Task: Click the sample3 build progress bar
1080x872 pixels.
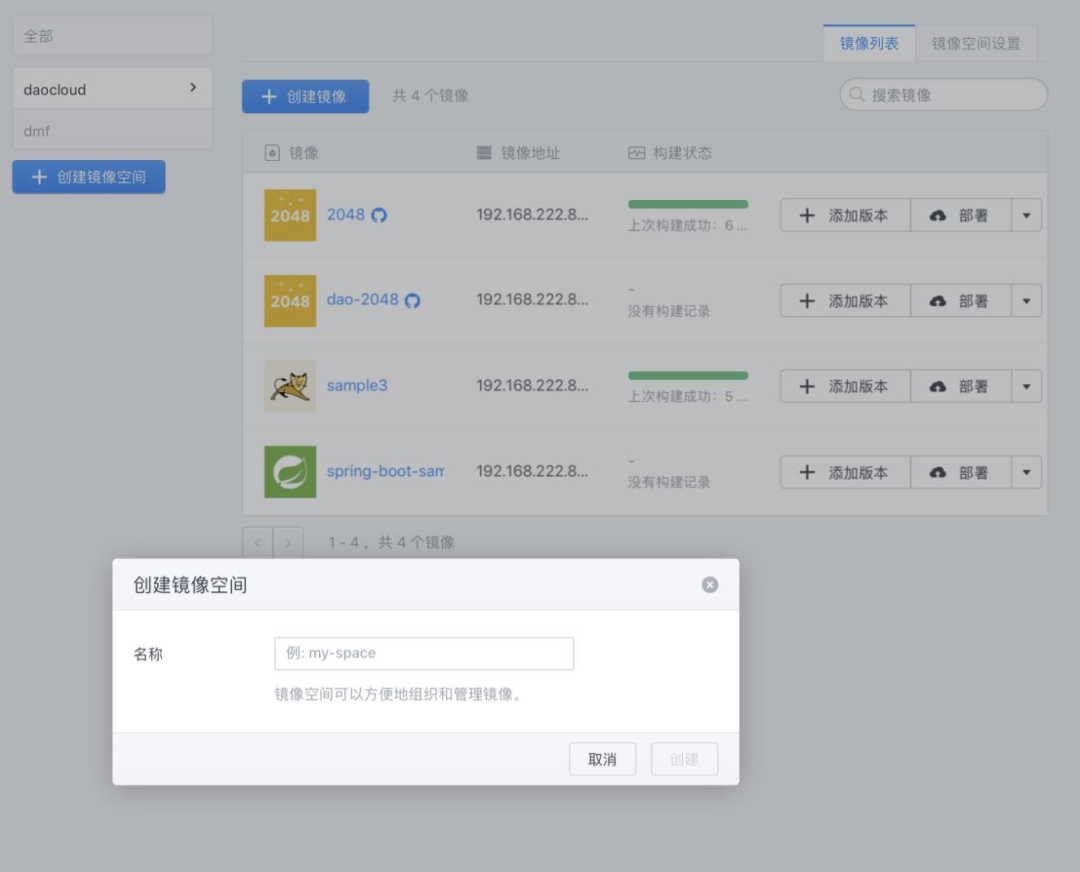Action: [688, 375]
